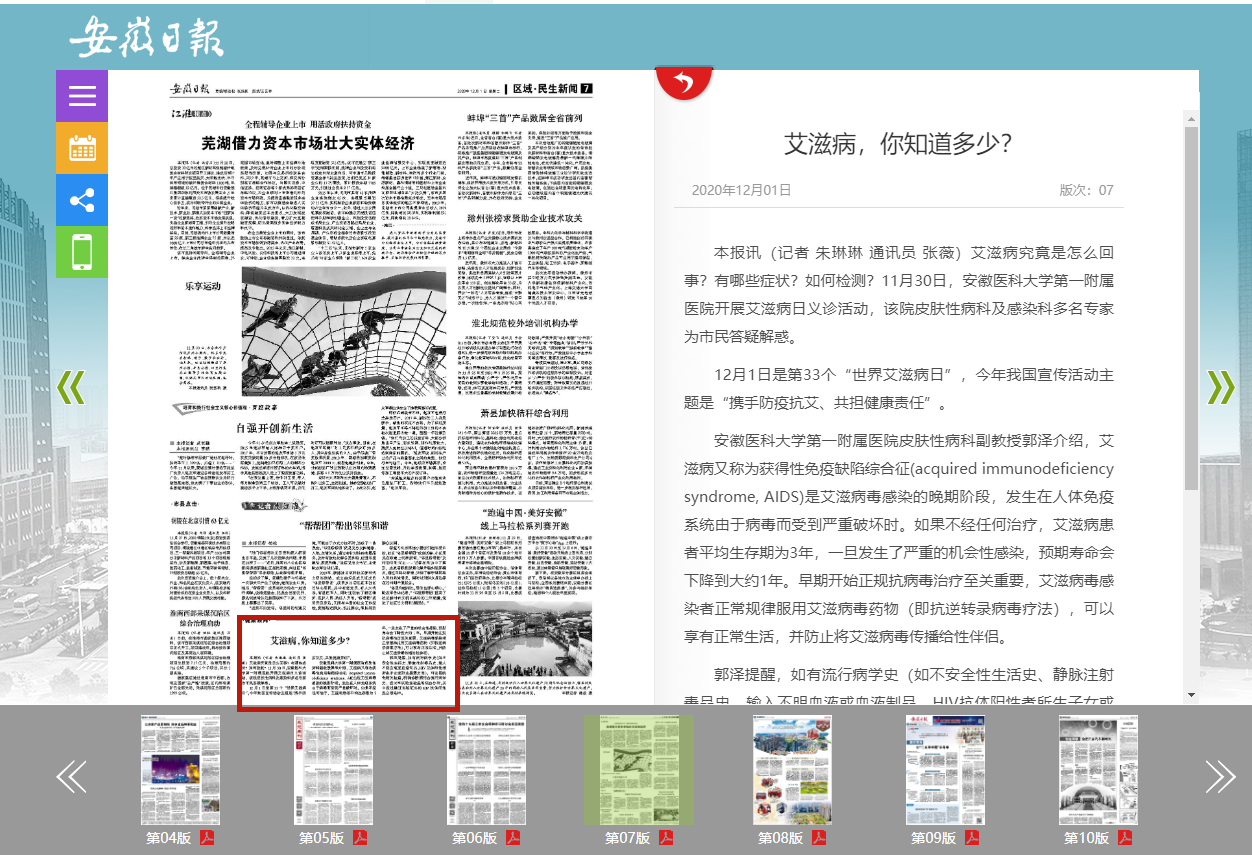Open the 芜湖借力资本市场壮大实体经济 headline article
The width and height of the screenshot is (1252, 855).
(x=307, y=142)
